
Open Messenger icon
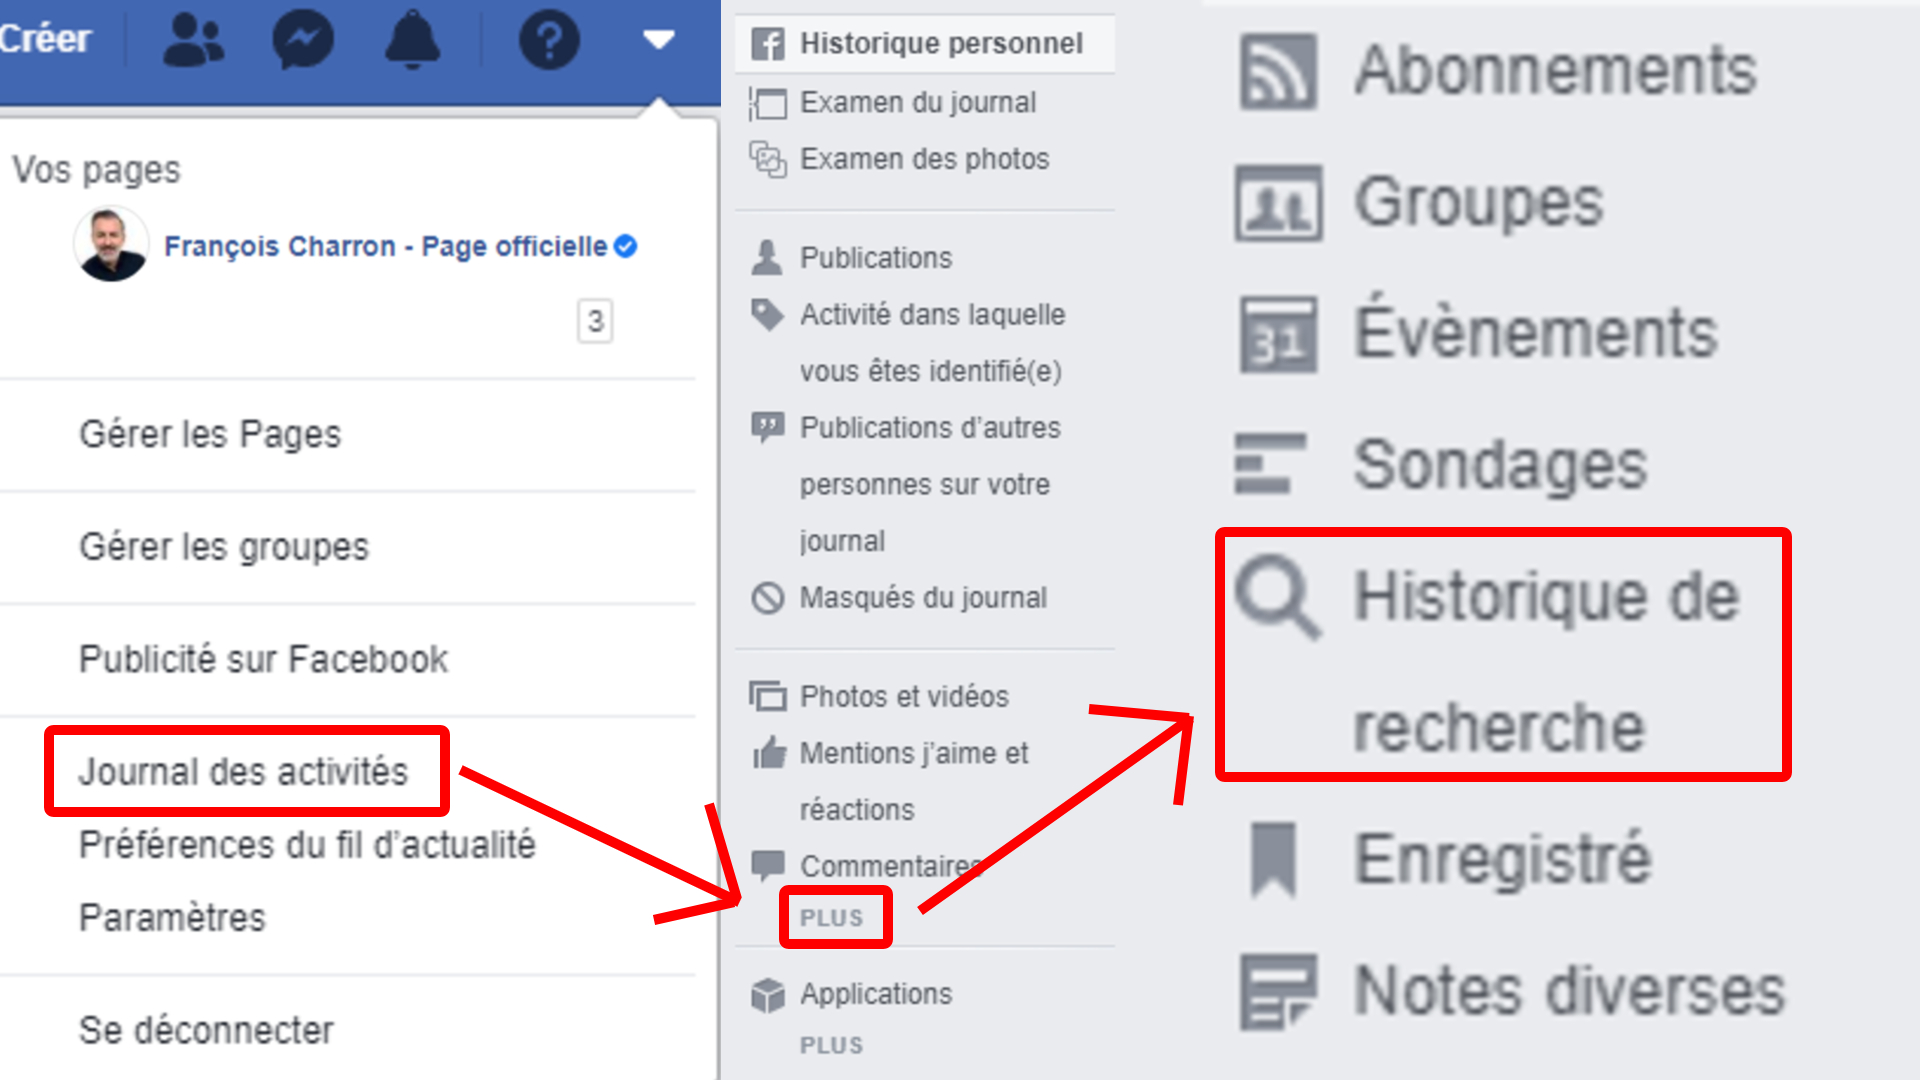(x=303, y=40)
